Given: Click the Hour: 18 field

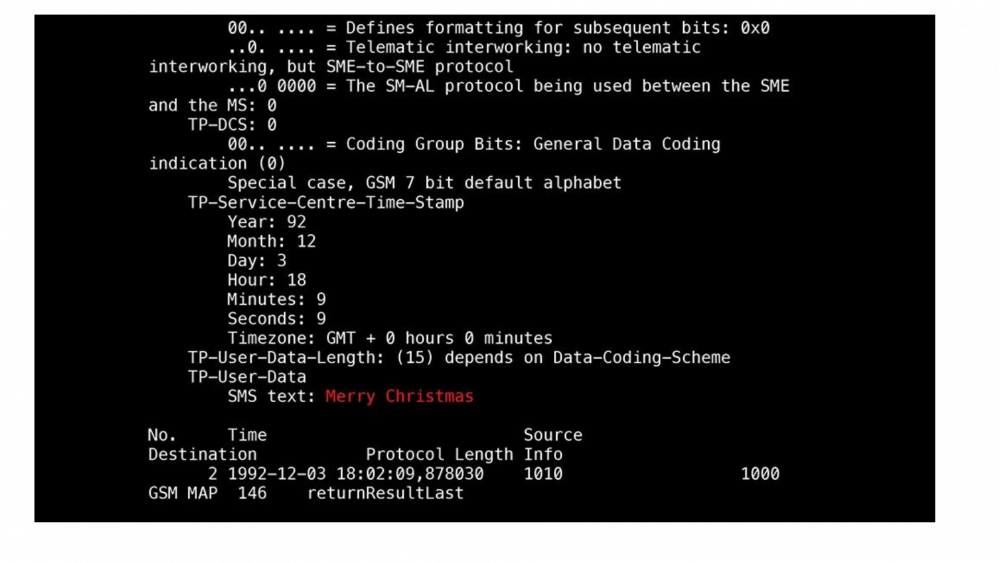Looking at the screenshot, I should click(267, 280).
